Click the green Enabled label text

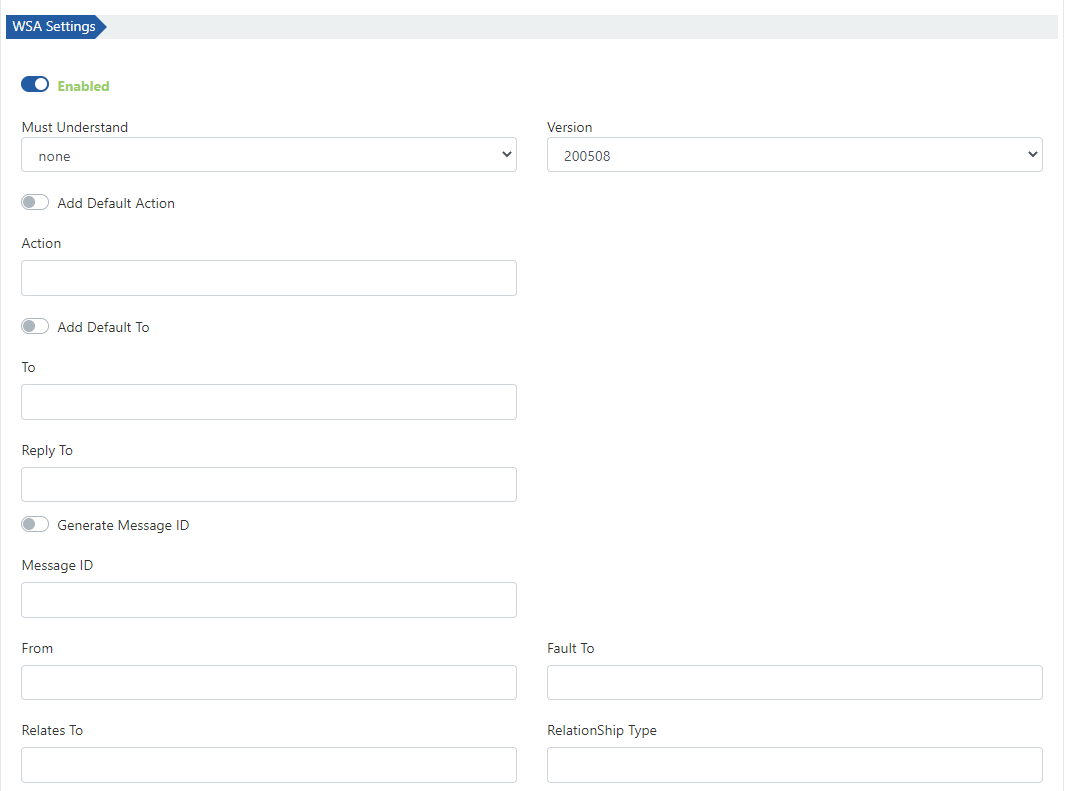coord(83,86)
